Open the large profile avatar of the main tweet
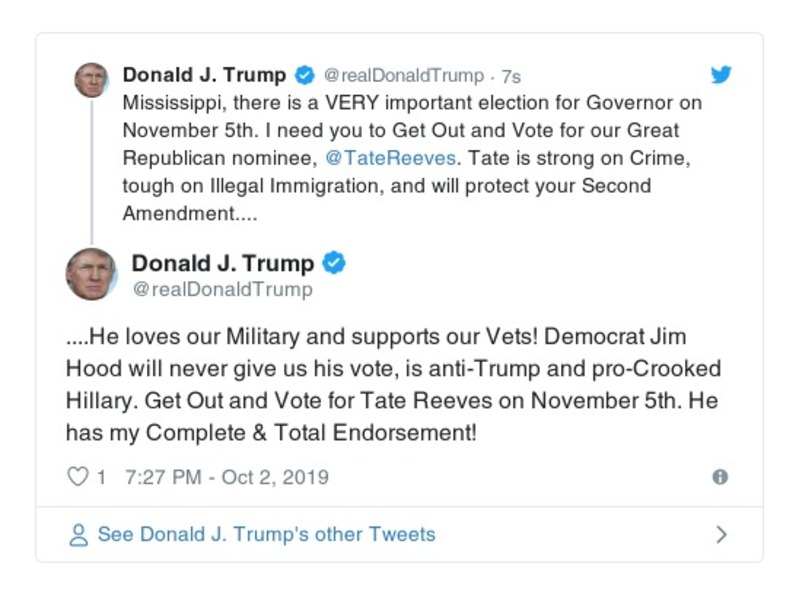Screen dimensions: 799x595 click(91, 273)
